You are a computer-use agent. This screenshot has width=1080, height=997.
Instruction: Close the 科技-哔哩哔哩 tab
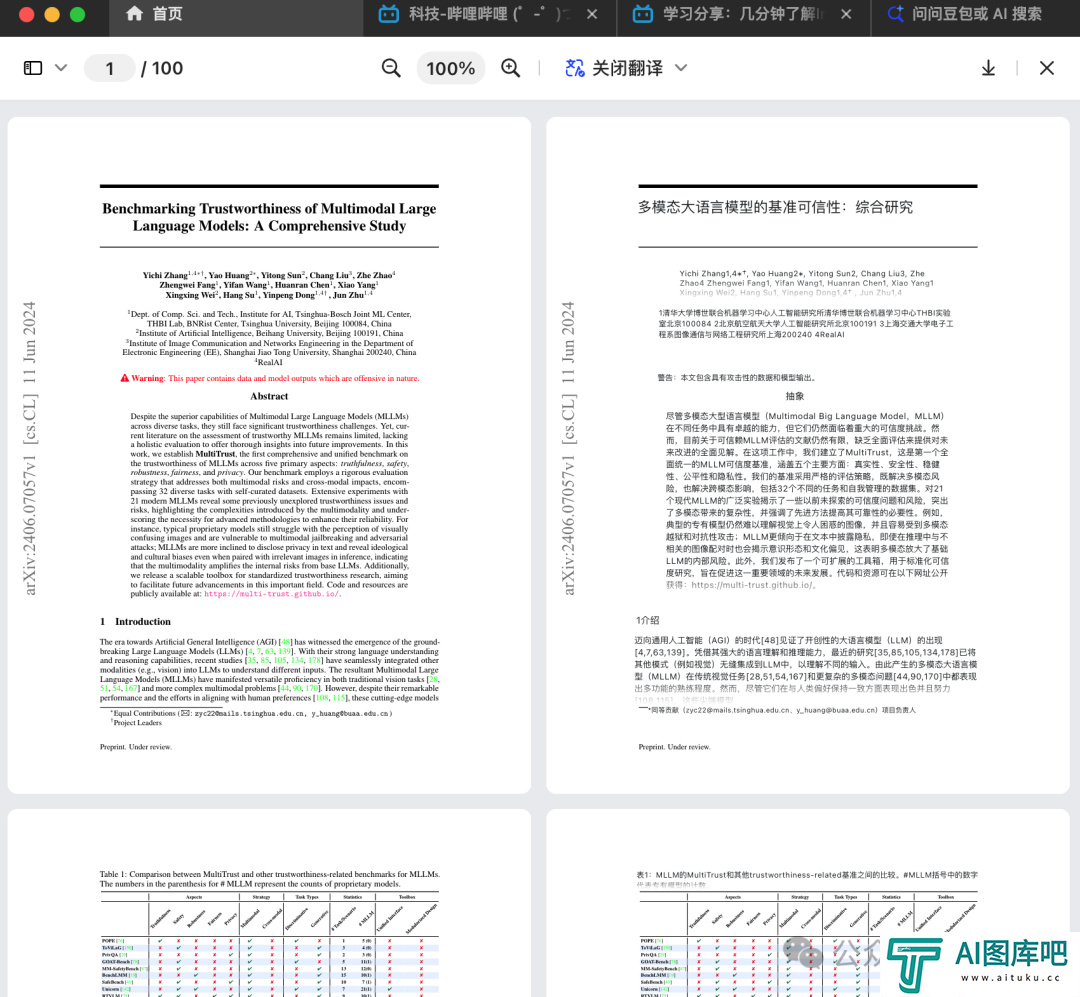pyautogui.click(x=592, y=14)
